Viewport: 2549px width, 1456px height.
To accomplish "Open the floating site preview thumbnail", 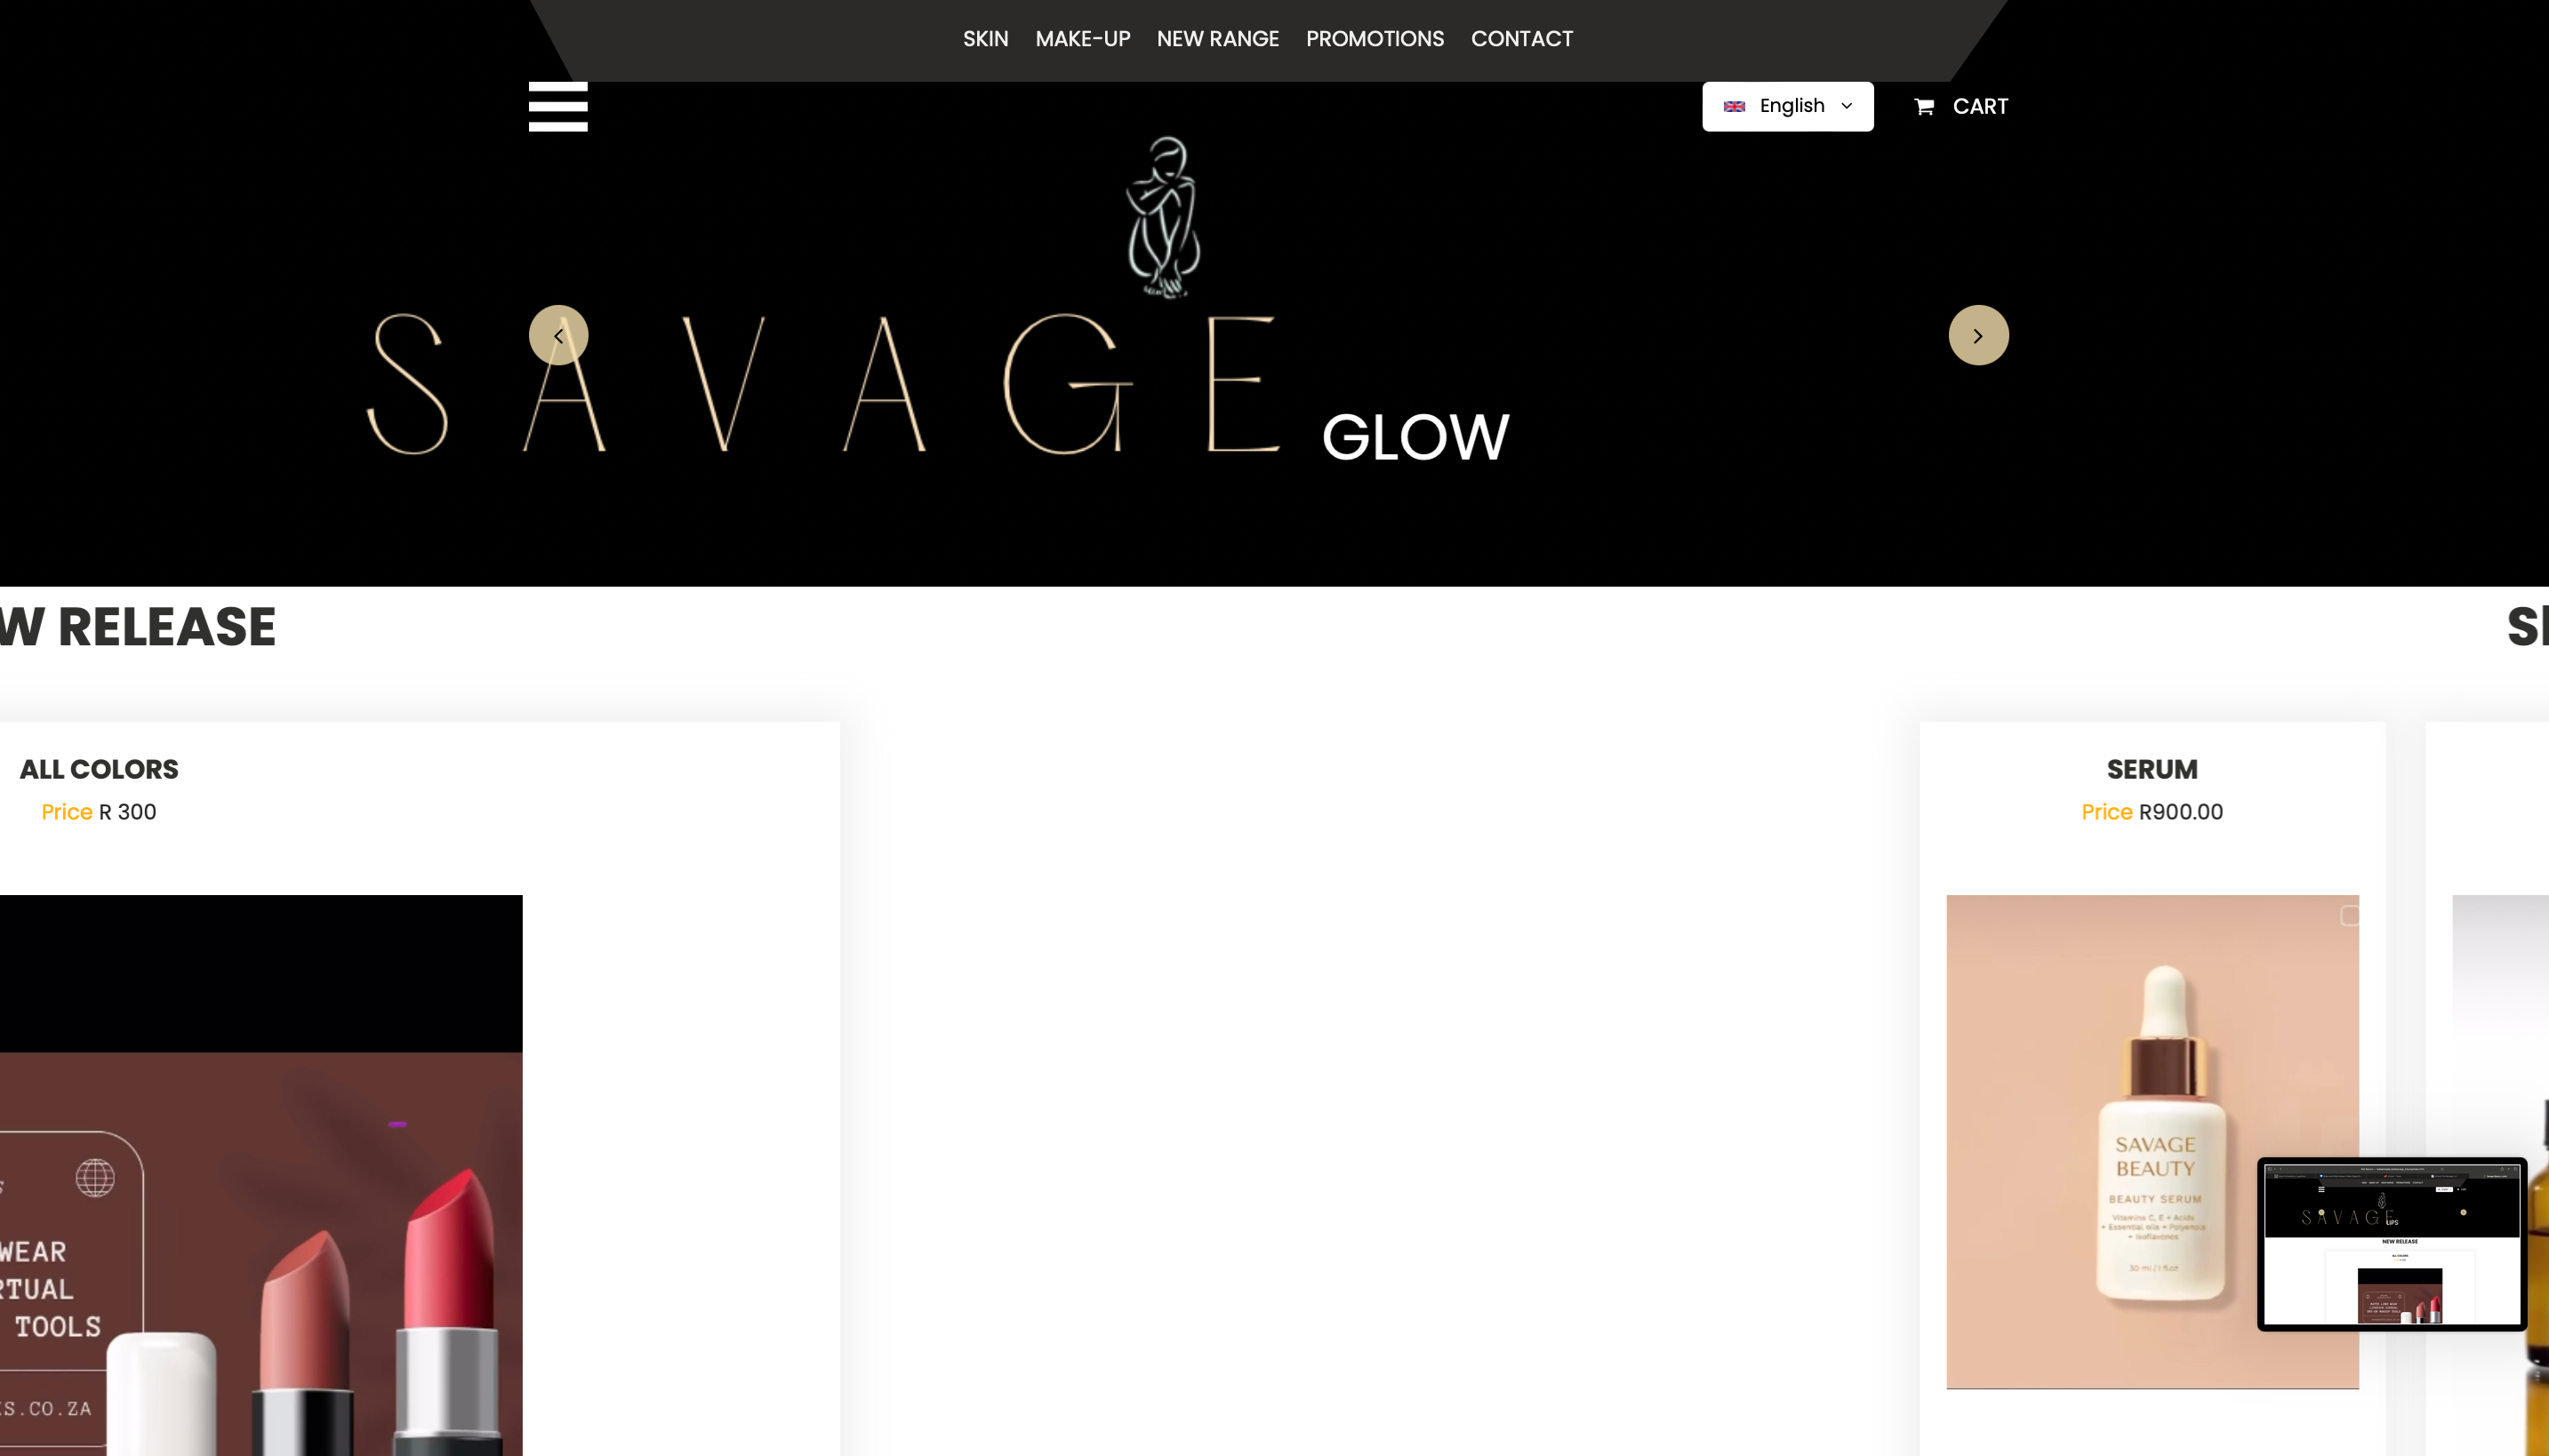I will [2391, 1244].
